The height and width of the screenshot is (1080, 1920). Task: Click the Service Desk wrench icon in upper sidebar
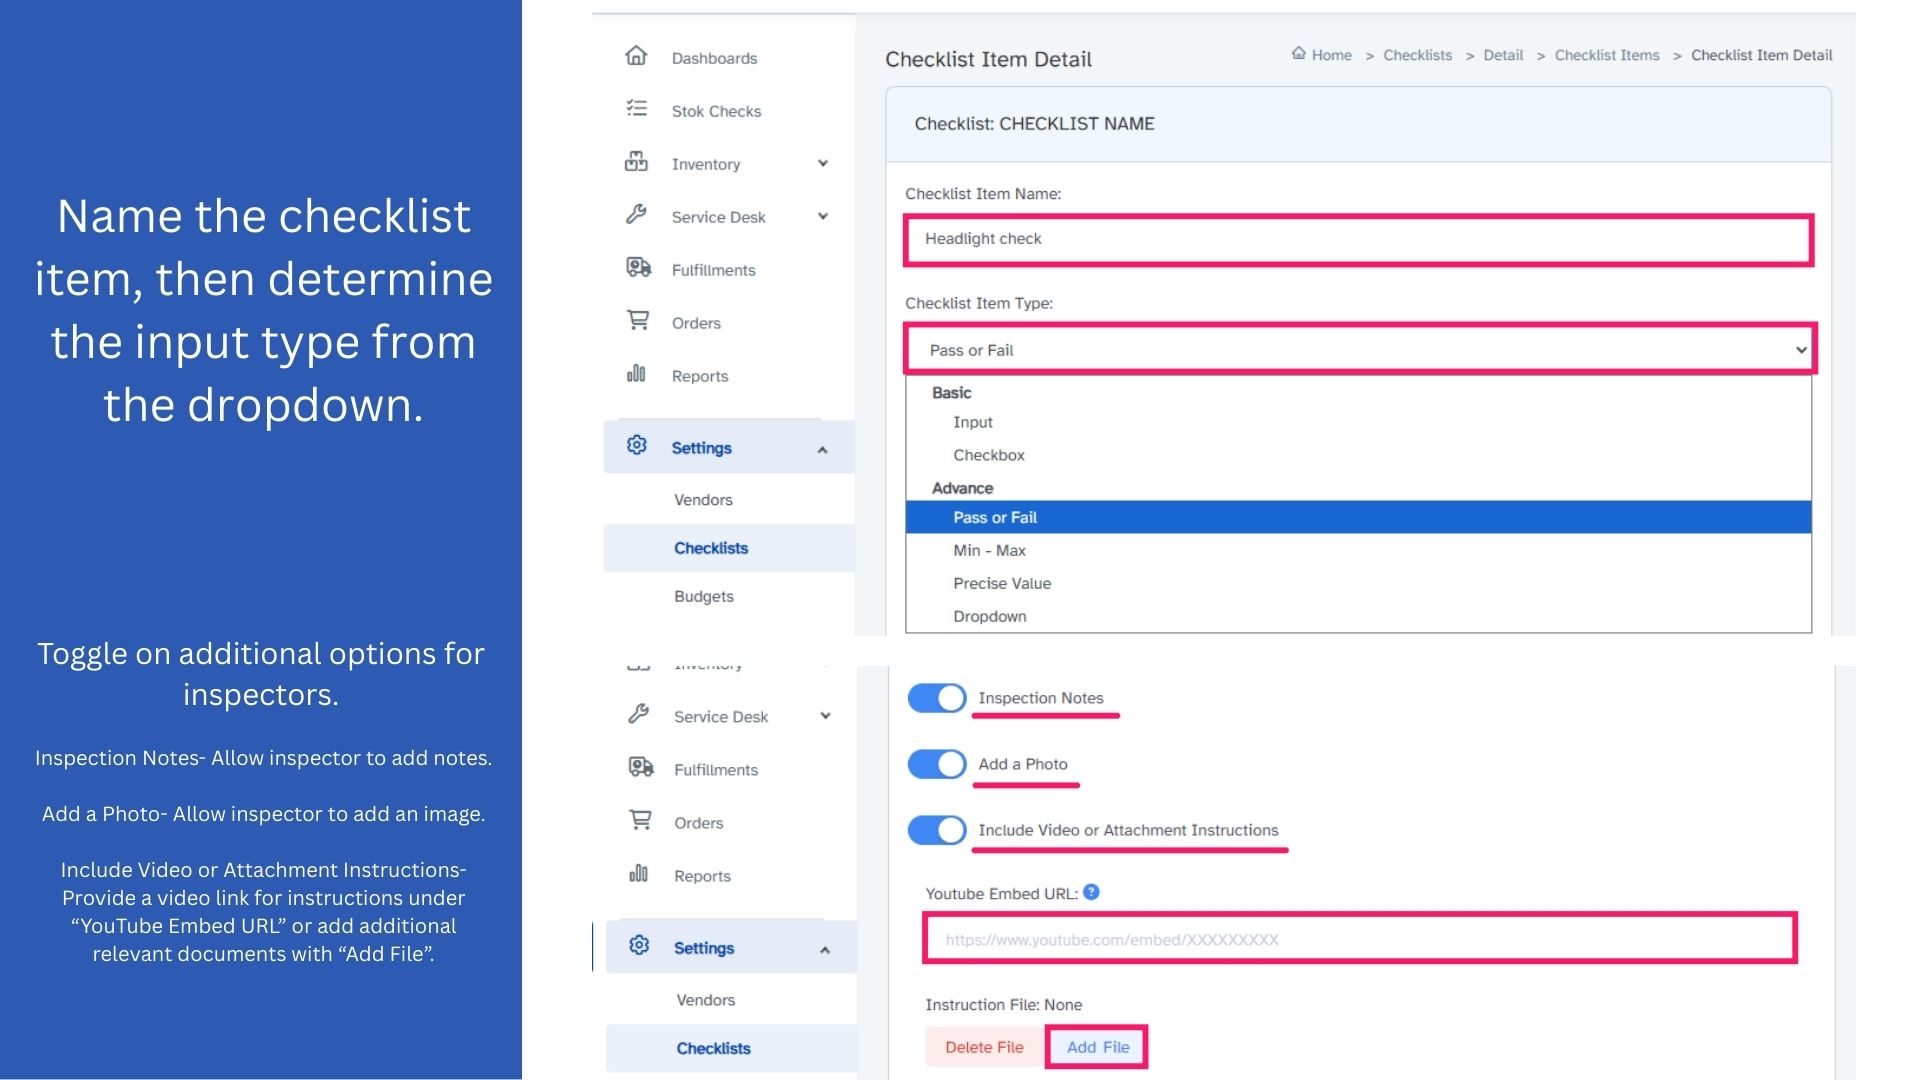point(636,215)
